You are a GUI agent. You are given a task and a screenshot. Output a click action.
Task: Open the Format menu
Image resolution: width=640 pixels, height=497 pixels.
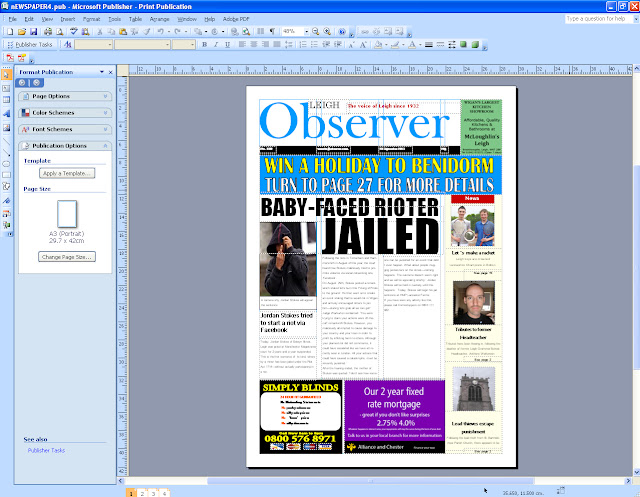tap(91, 19)
